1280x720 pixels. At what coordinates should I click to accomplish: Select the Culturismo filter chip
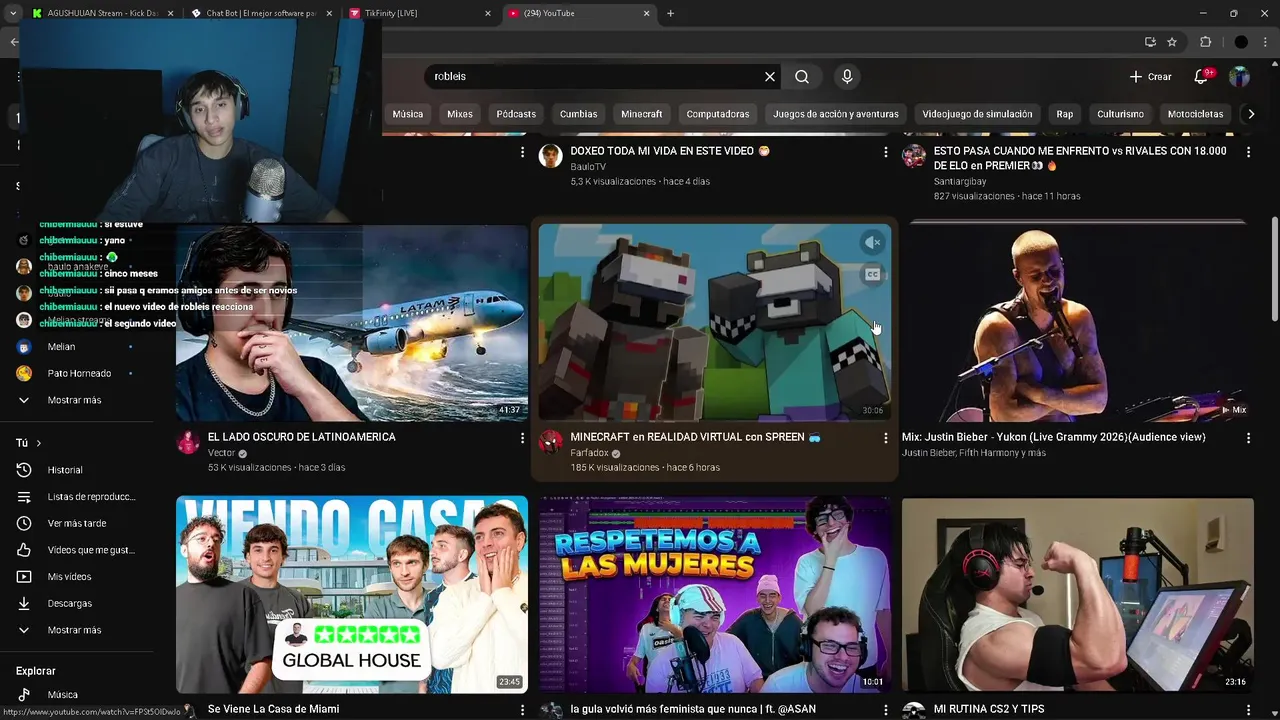(x=1120, y=114)
